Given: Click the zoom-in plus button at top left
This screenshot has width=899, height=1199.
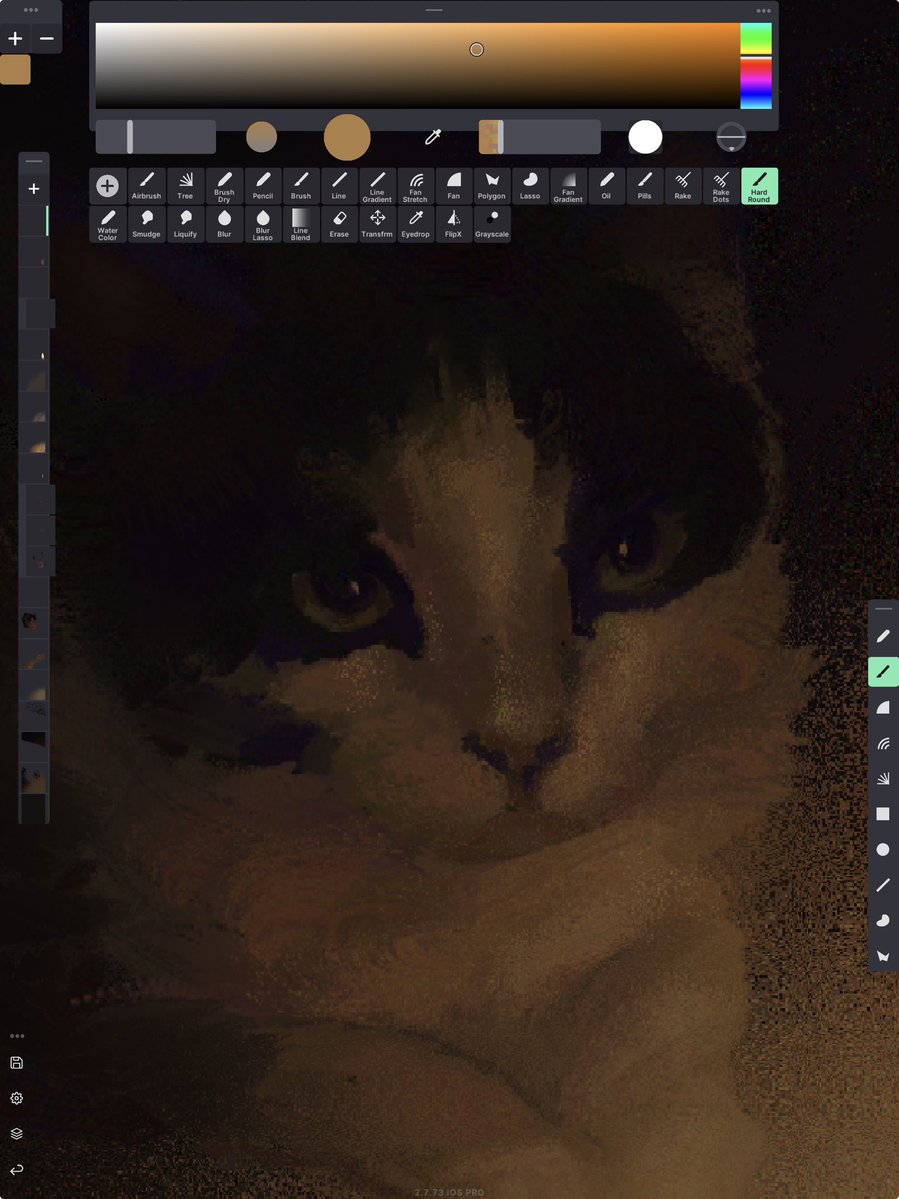Looking at the screenshot, I should [x=15, y=38].
